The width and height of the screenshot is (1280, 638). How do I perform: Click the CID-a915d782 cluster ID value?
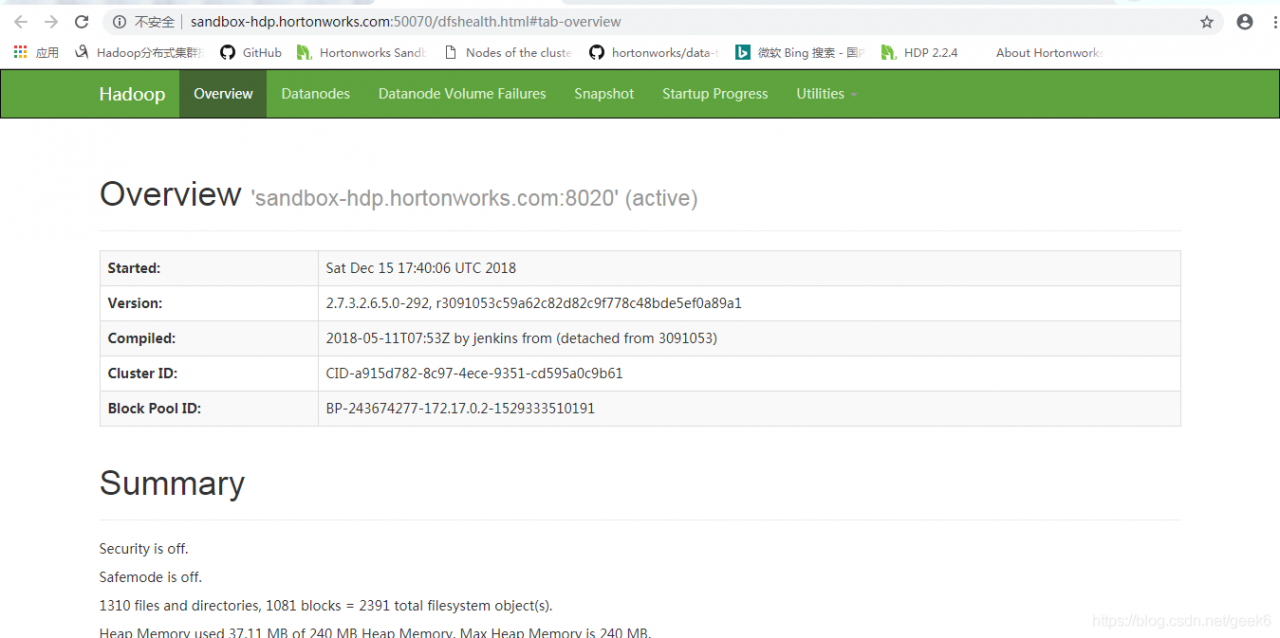474,373
